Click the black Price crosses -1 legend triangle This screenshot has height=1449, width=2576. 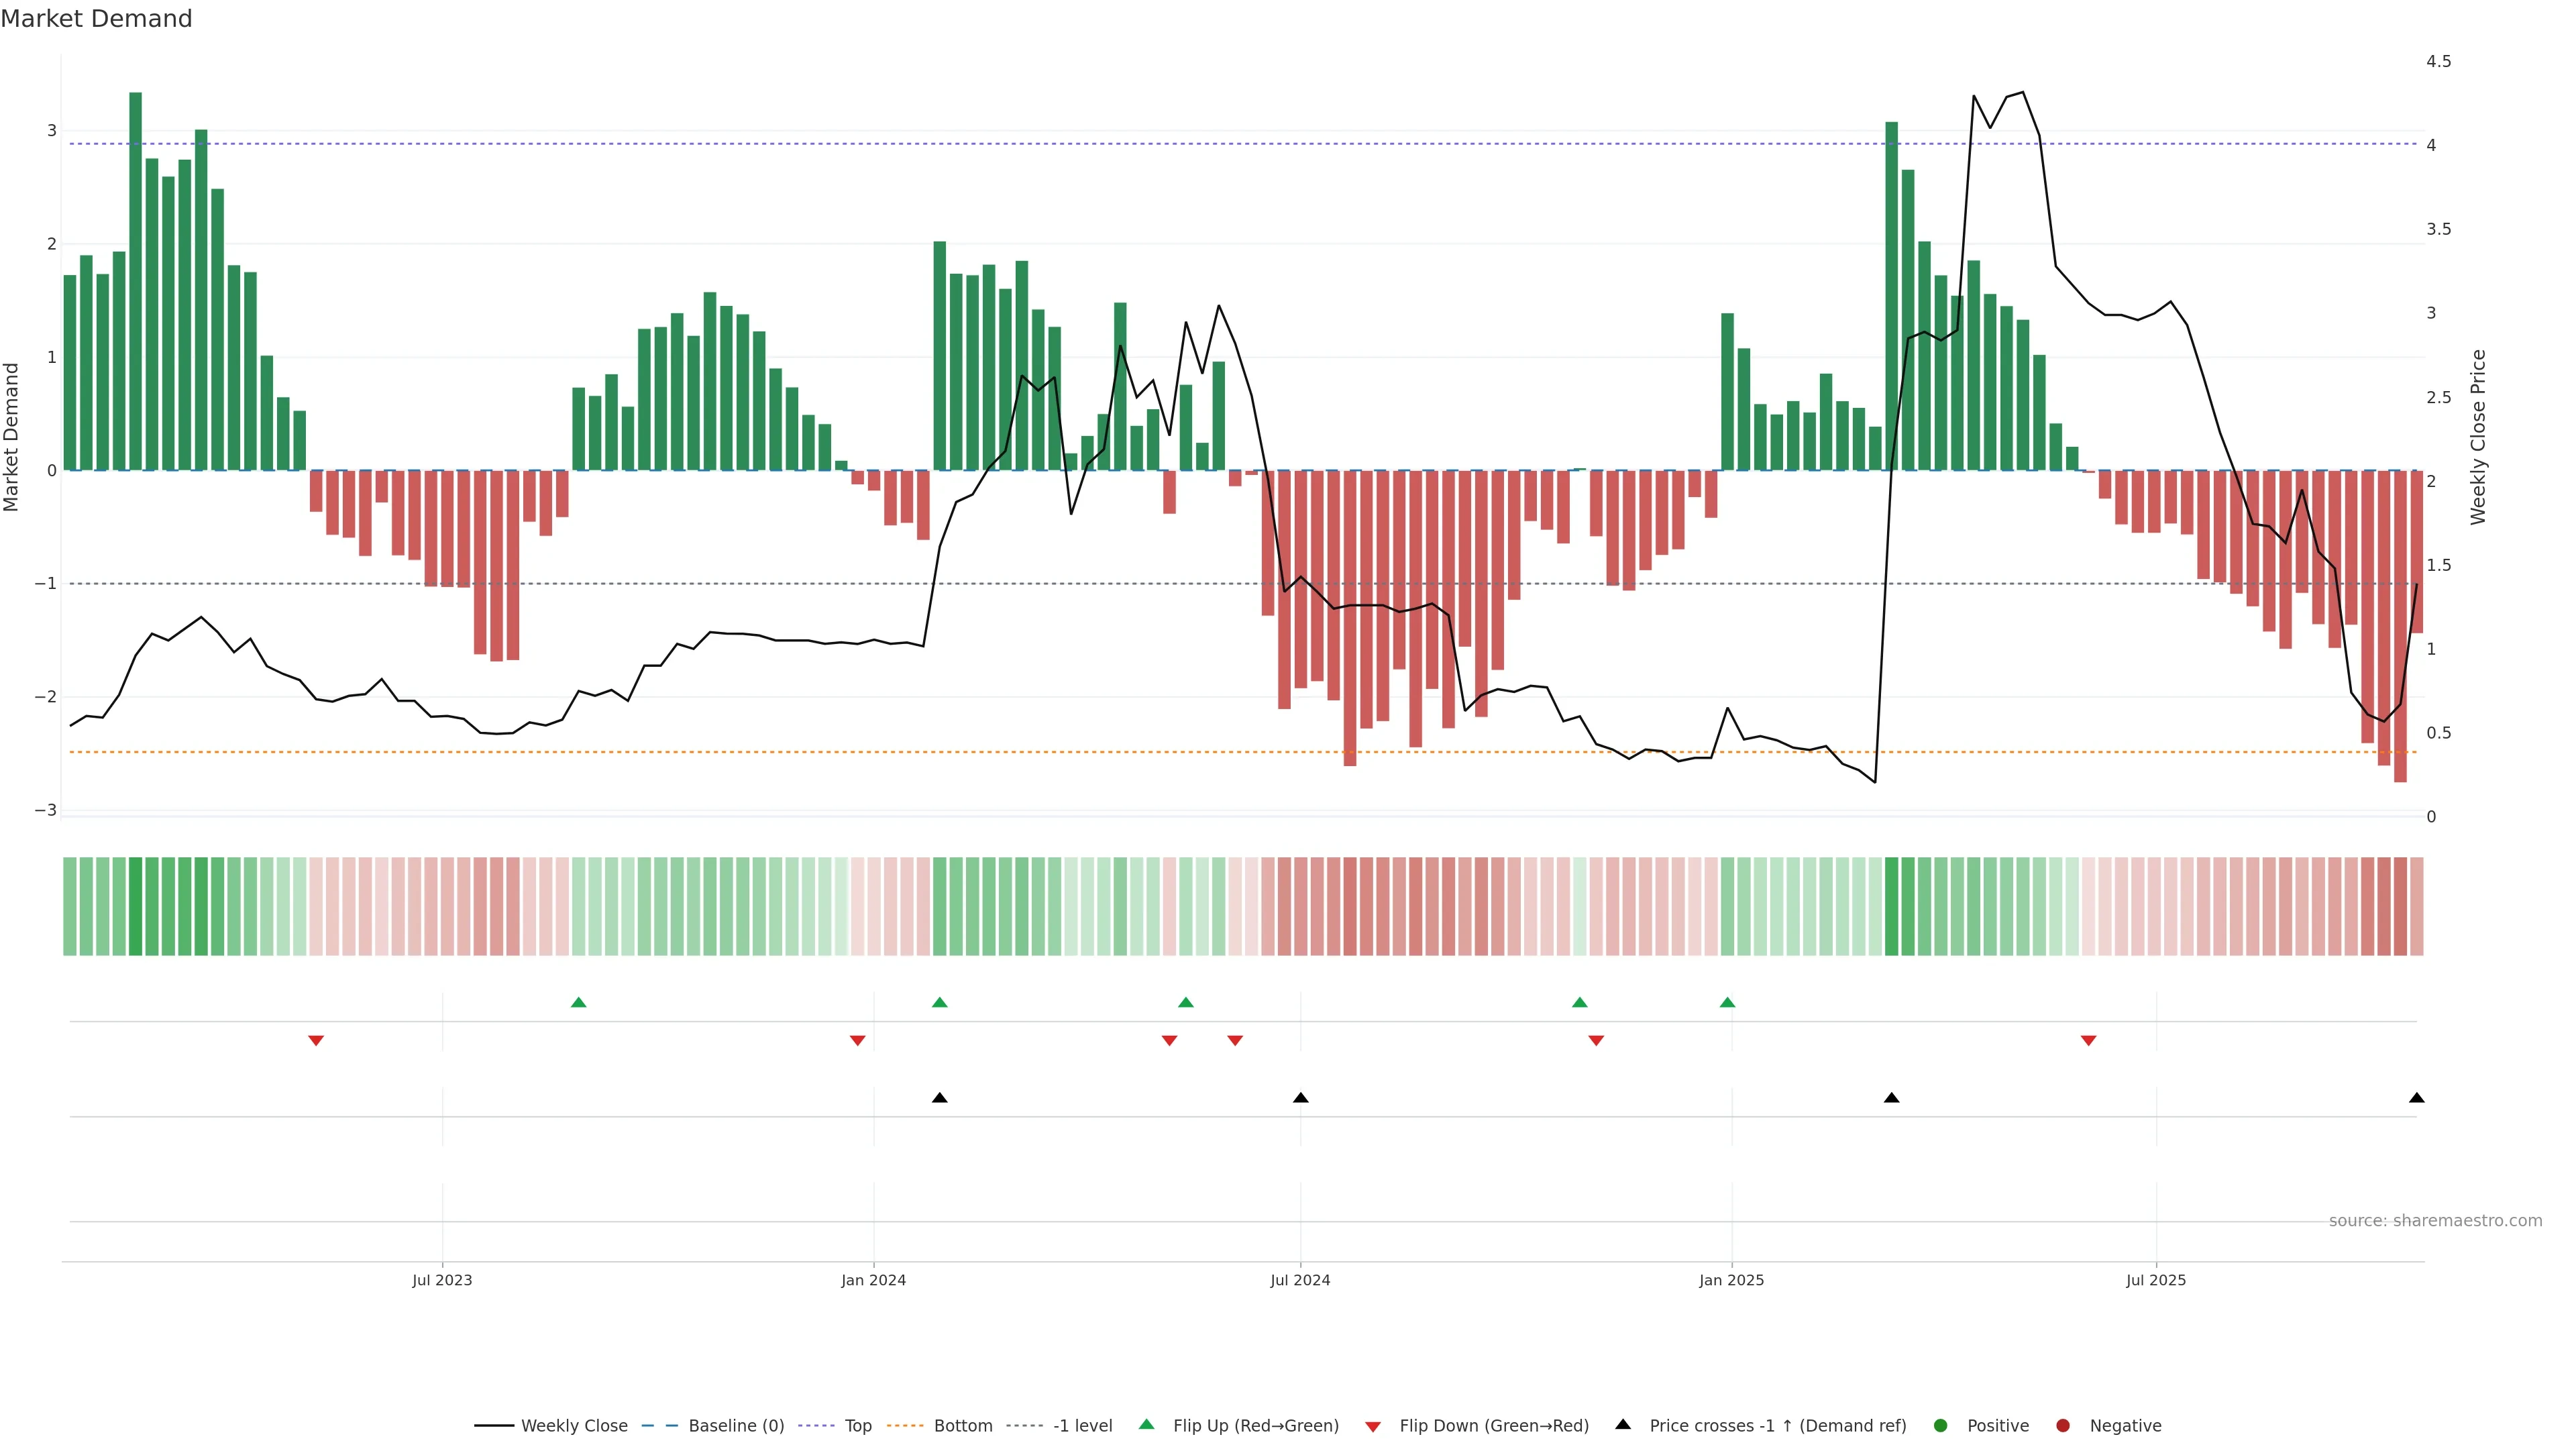(1623, 1424)
